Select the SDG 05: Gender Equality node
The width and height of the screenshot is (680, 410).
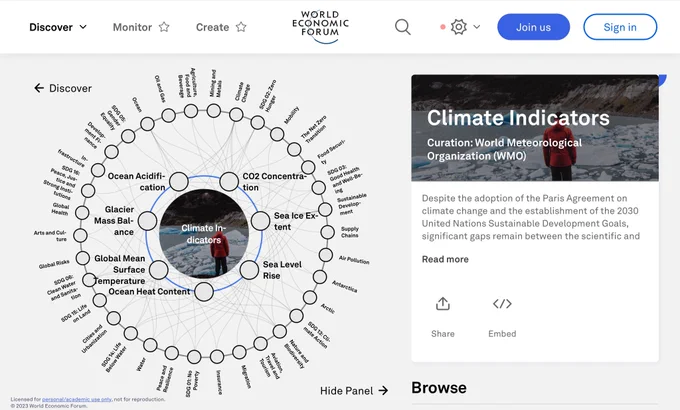(x=128, y=136)
